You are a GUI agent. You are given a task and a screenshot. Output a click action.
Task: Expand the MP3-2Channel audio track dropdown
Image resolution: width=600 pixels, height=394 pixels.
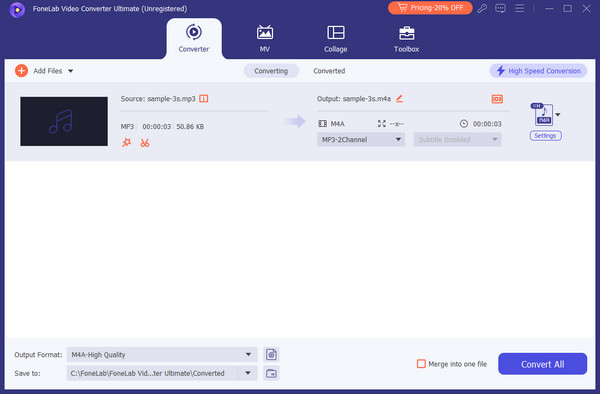tap(361, 140)
